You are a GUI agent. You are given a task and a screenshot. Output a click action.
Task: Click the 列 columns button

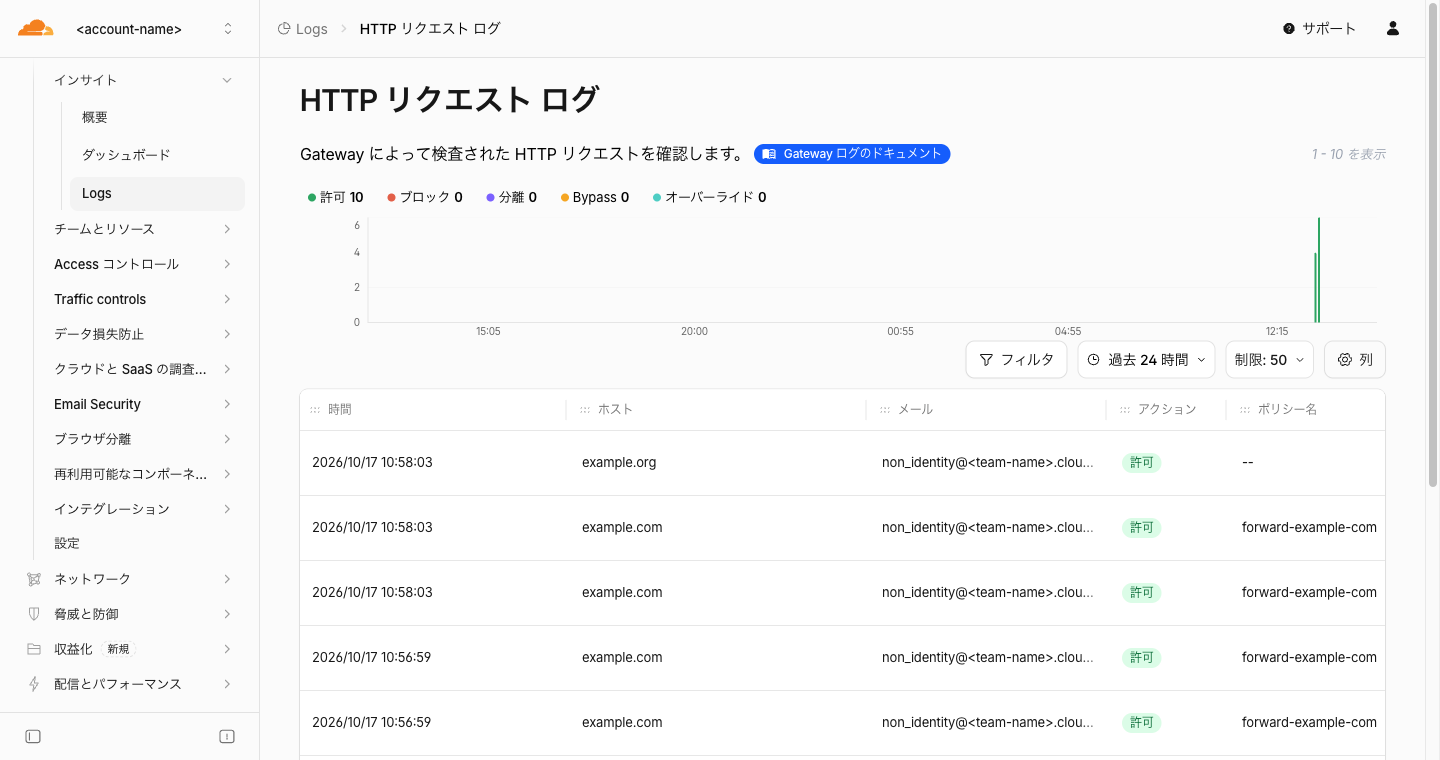click(x=1355, y=360)
